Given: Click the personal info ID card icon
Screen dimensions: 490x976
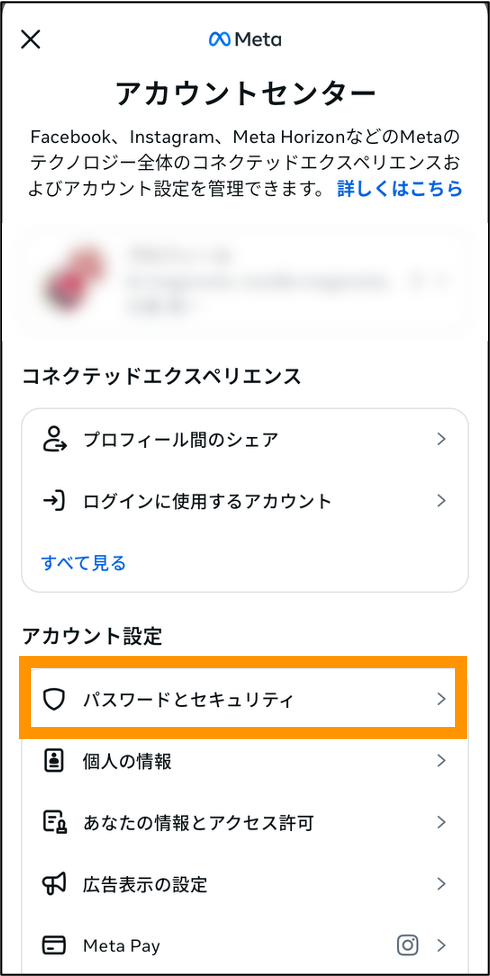Looking at the screenshot, I should click(54, 761).
